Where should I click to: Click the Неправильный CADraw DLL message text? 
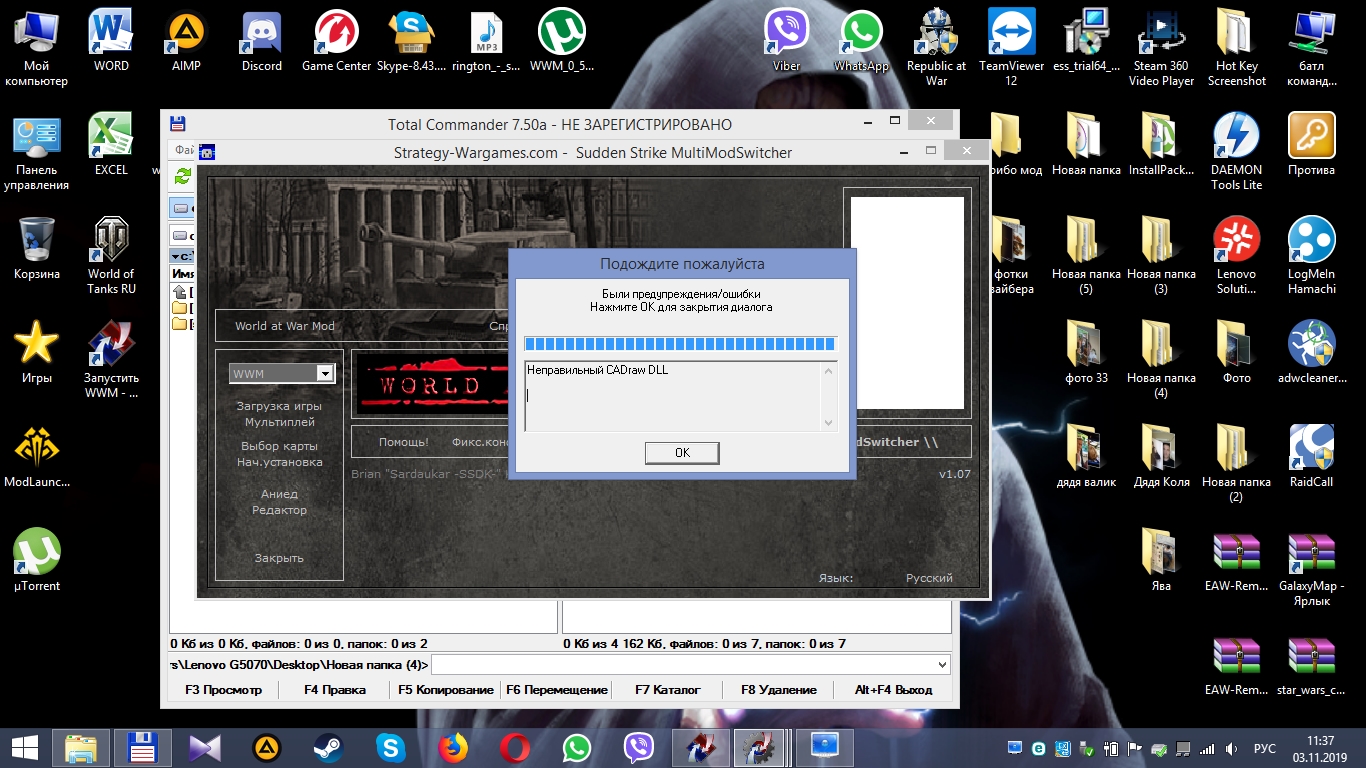(x=597, y=370)
